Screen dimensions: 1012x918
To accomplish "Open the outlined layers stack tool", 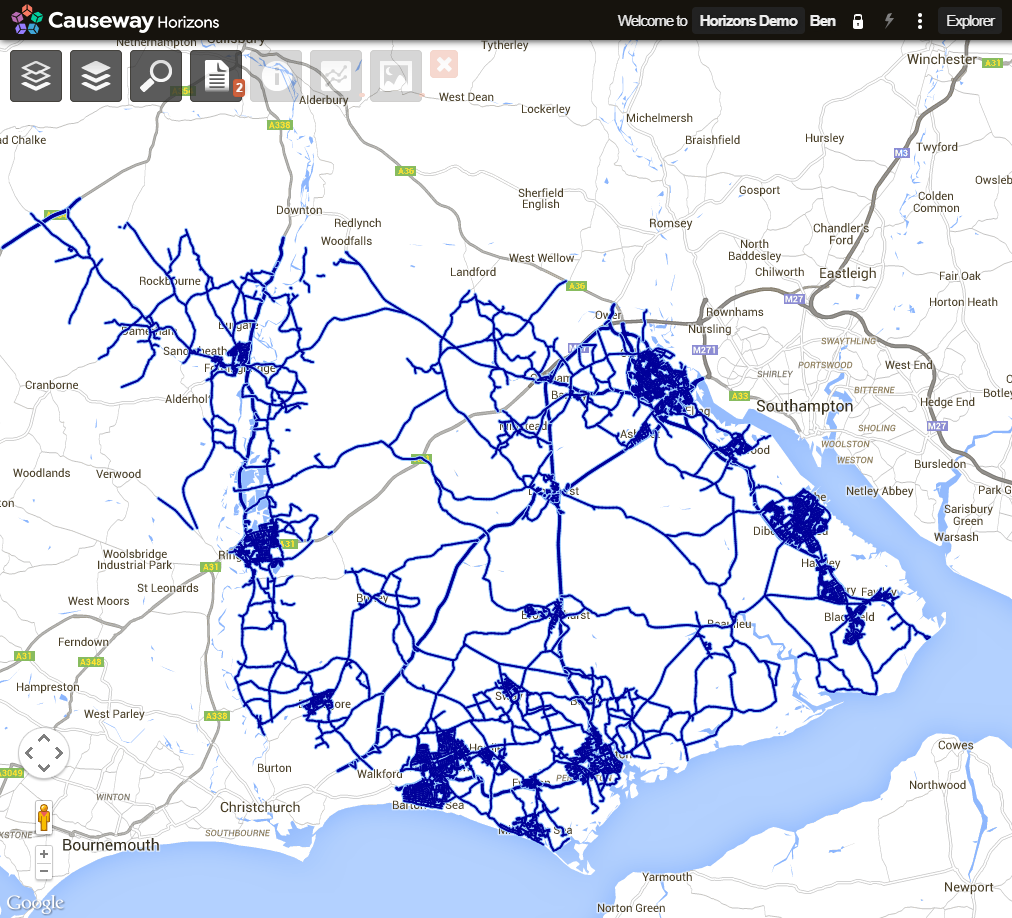I will tap(36, 76).
